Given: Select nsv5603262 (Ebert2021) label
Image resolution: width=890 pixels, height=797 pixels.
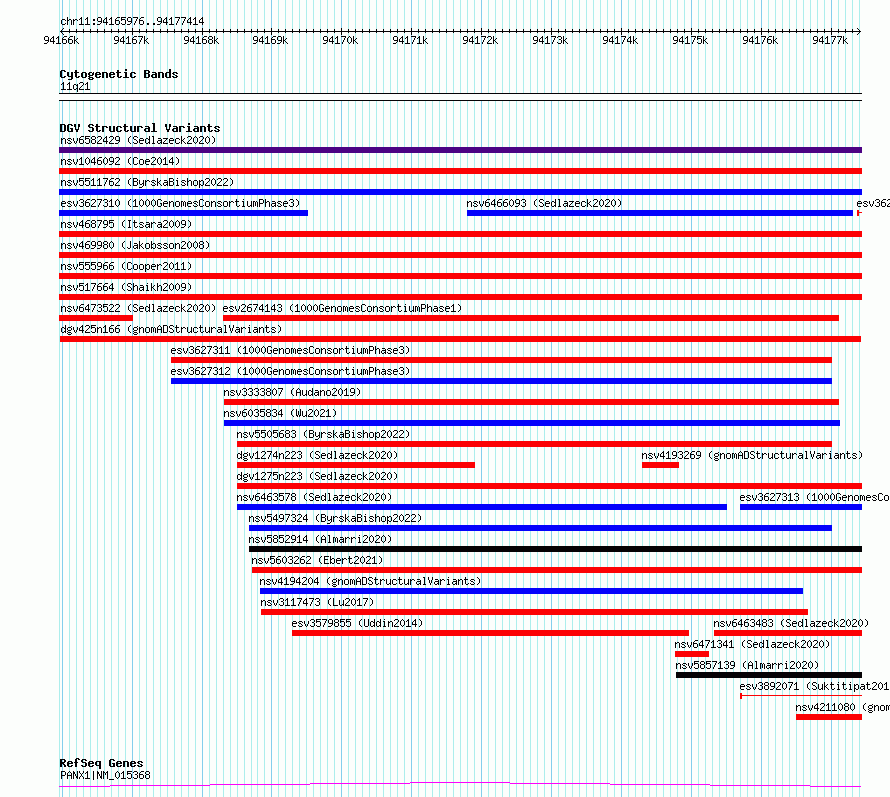Looking at the screenshot, I should click(317, 560).
